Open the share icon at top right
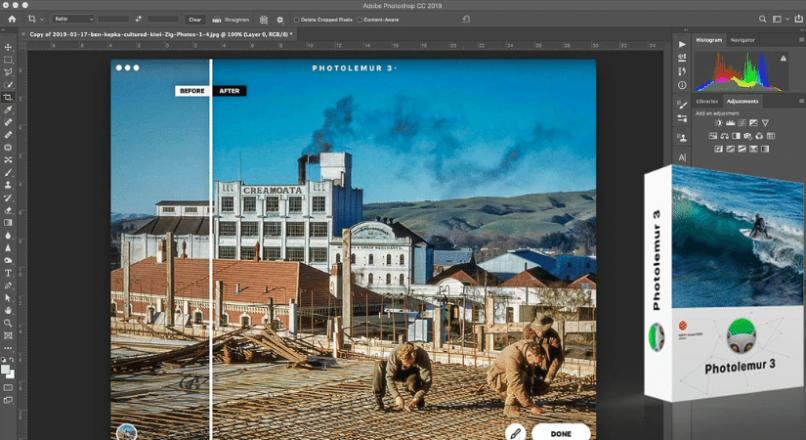The width and height of the screenshot is (806, 440). 799,19
